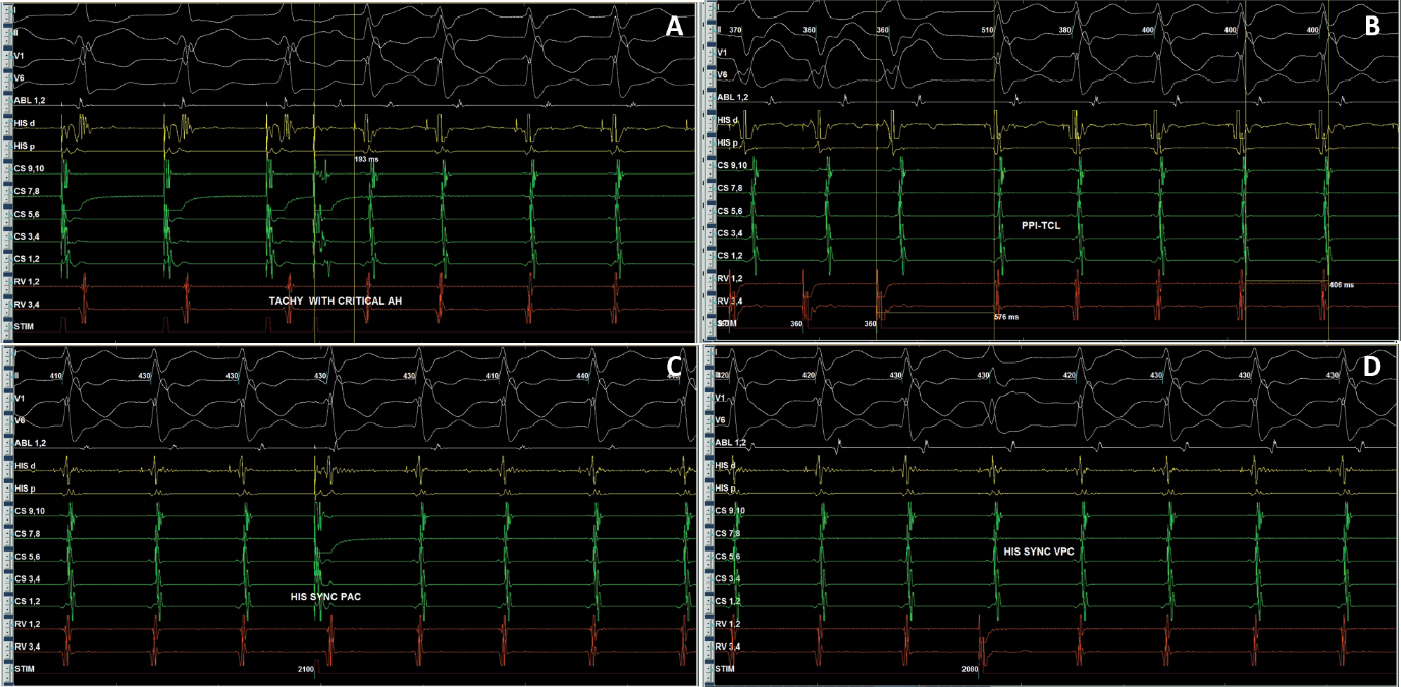Select the 193 ms measurement in panel A
Viewport: 1401px width, 687px height.
pyautogui.click(x=367, y=159)
